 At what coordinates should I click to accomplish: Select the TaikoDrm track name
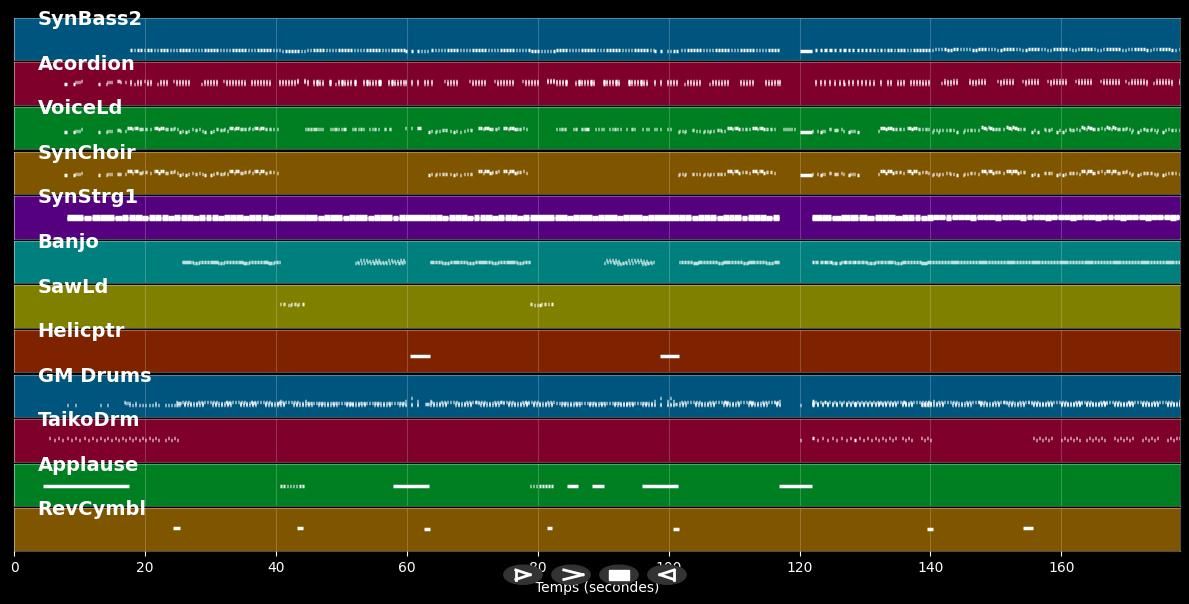click(x=88, y=420)
